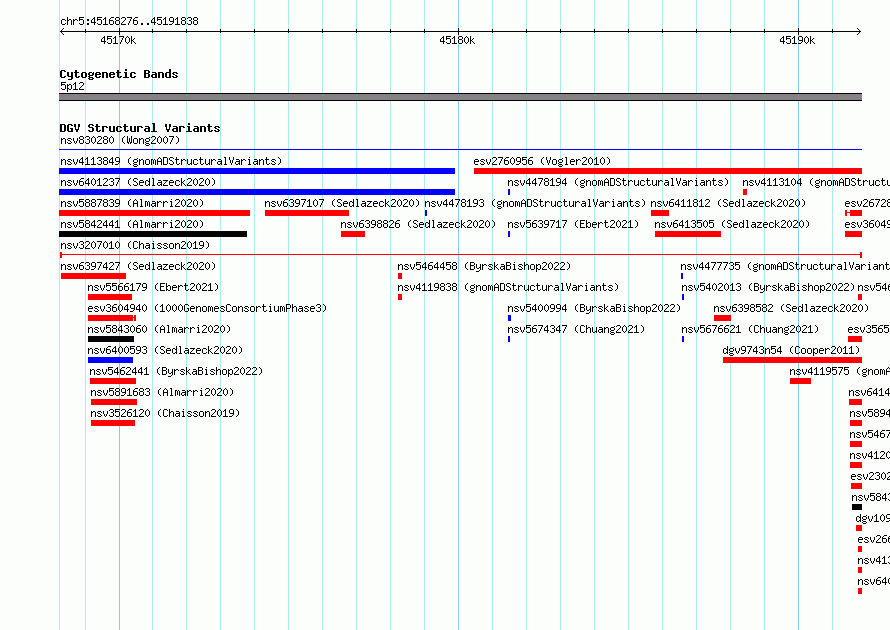Select the nsv6397427 (Sedlazeck2020) label
The height and width of the screenshot is (630, 890).
pos(138,266)
